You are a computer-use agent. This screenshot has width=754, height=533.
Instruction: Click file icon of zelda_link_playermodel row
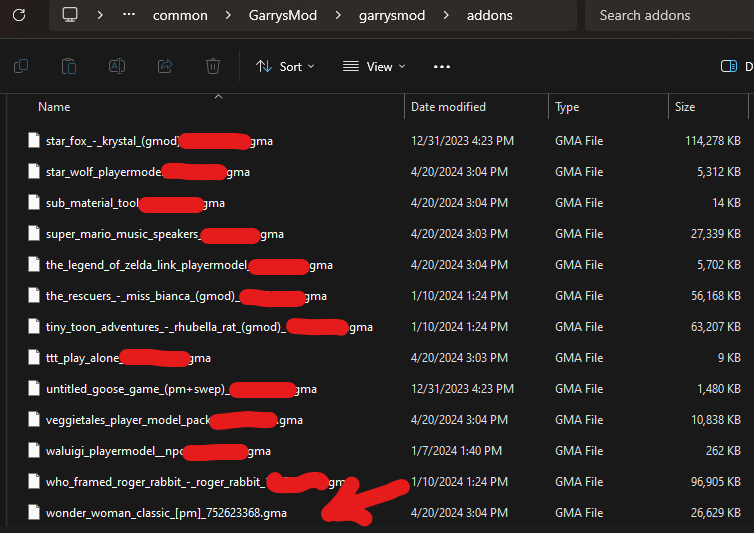coord(34,265)
